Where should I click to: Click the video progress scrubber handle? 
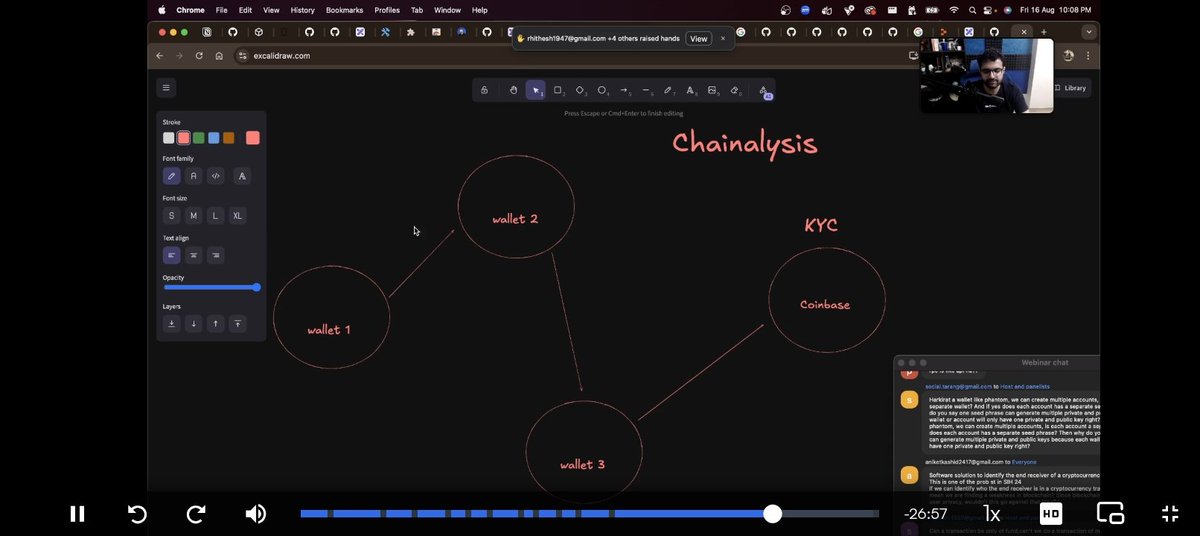pos(772,514)
